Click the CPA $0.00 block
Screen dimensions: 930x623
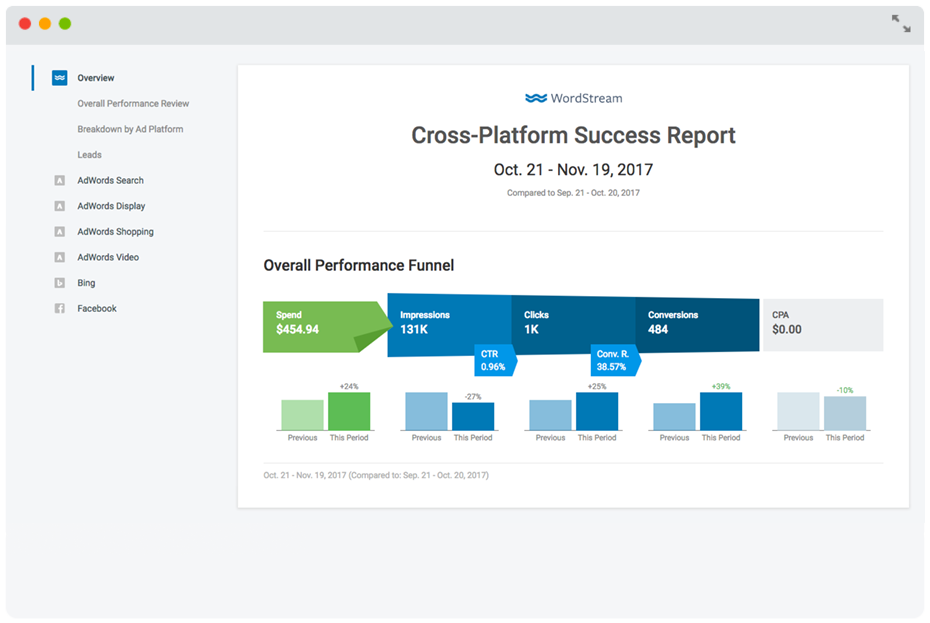[x=823, y=325]
